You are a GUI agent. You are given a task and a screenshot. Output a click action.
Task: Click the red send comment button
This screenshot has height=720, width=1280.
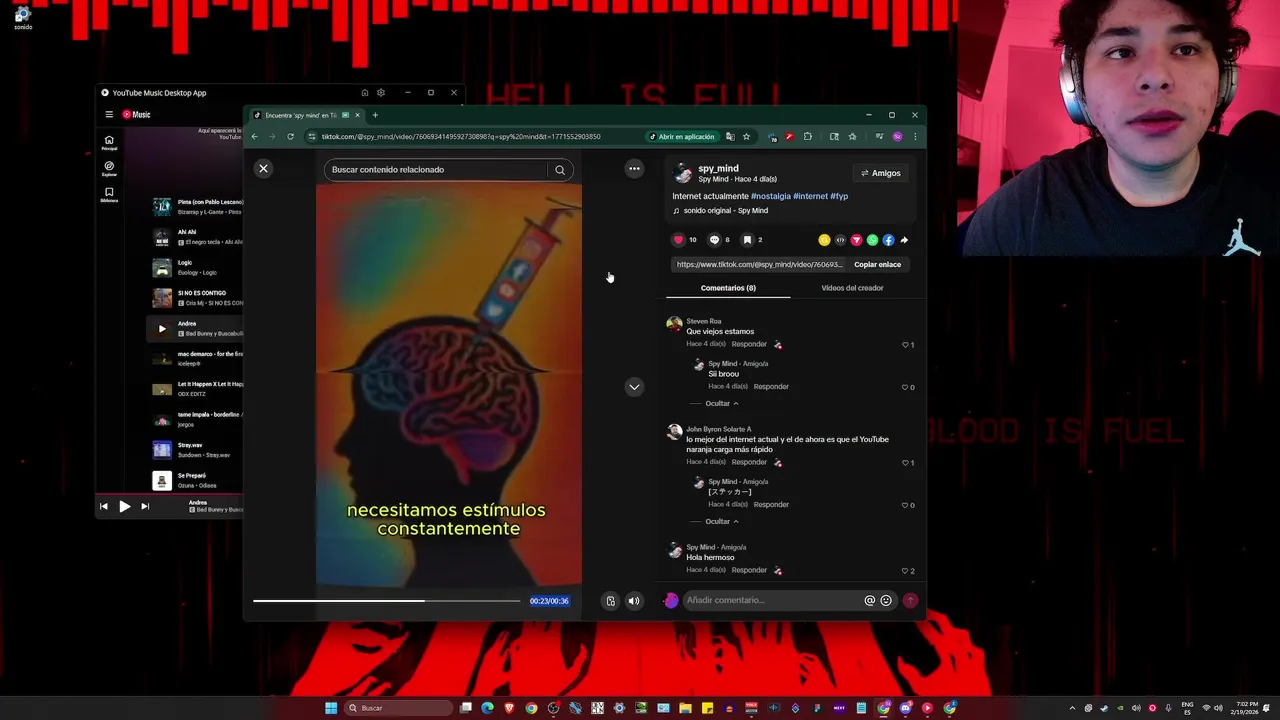[x=910, y=601]
